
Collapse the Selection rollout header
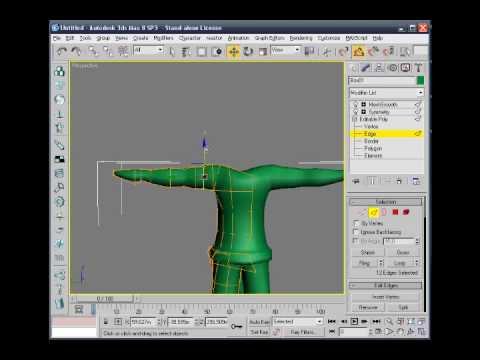click(386, 202)
